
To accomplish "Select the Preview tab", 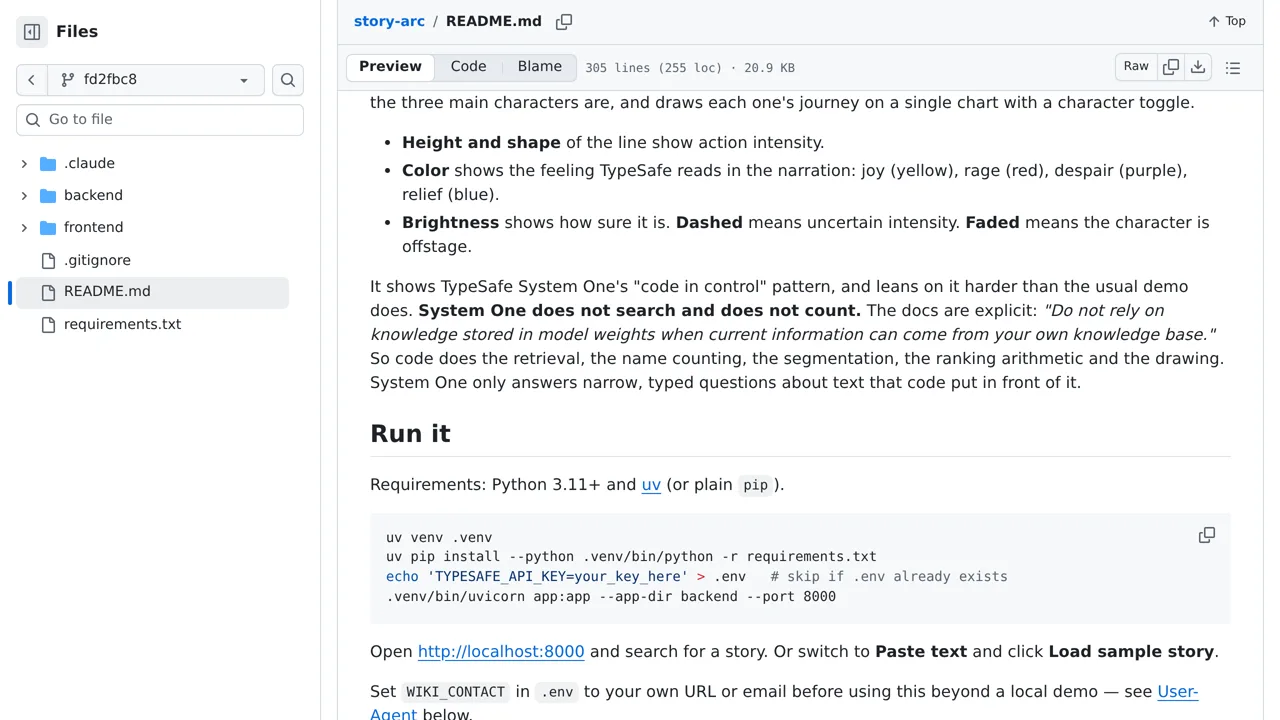I will (x=390, y=67).
